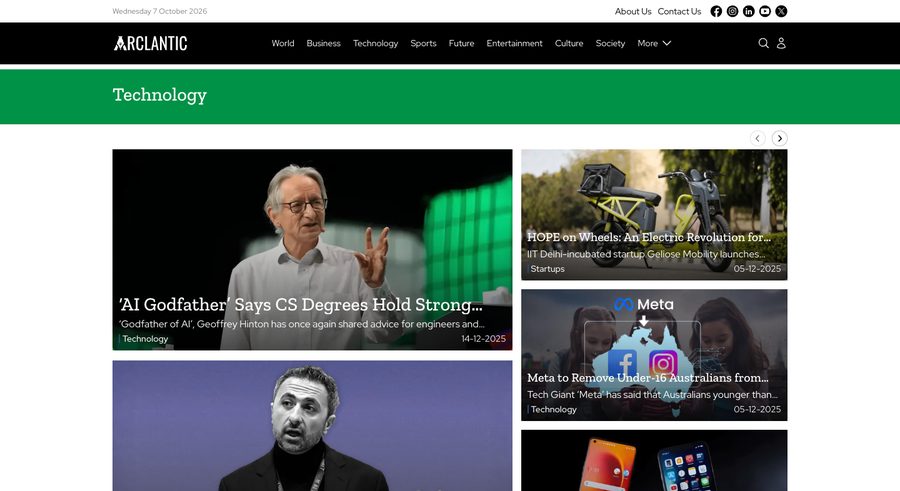Click the Technology page heading
This screenshot has height=491, width=900.
[160, 95]
